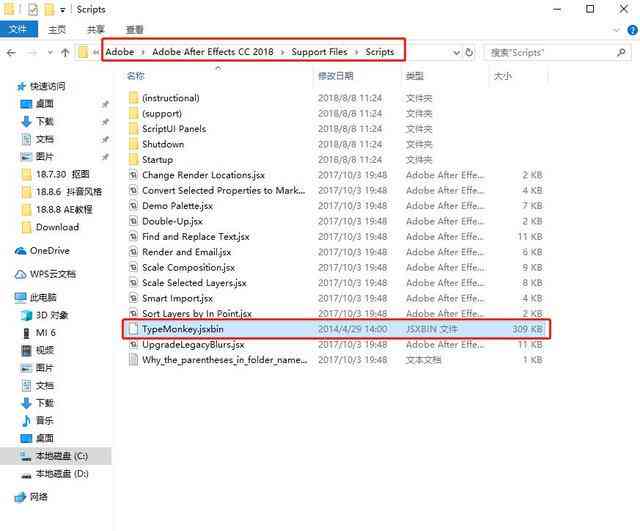Viewport: 640px width, 531px height.
Task: Open recent locations dropdown arrow
Action: click(x=50, y=52)
